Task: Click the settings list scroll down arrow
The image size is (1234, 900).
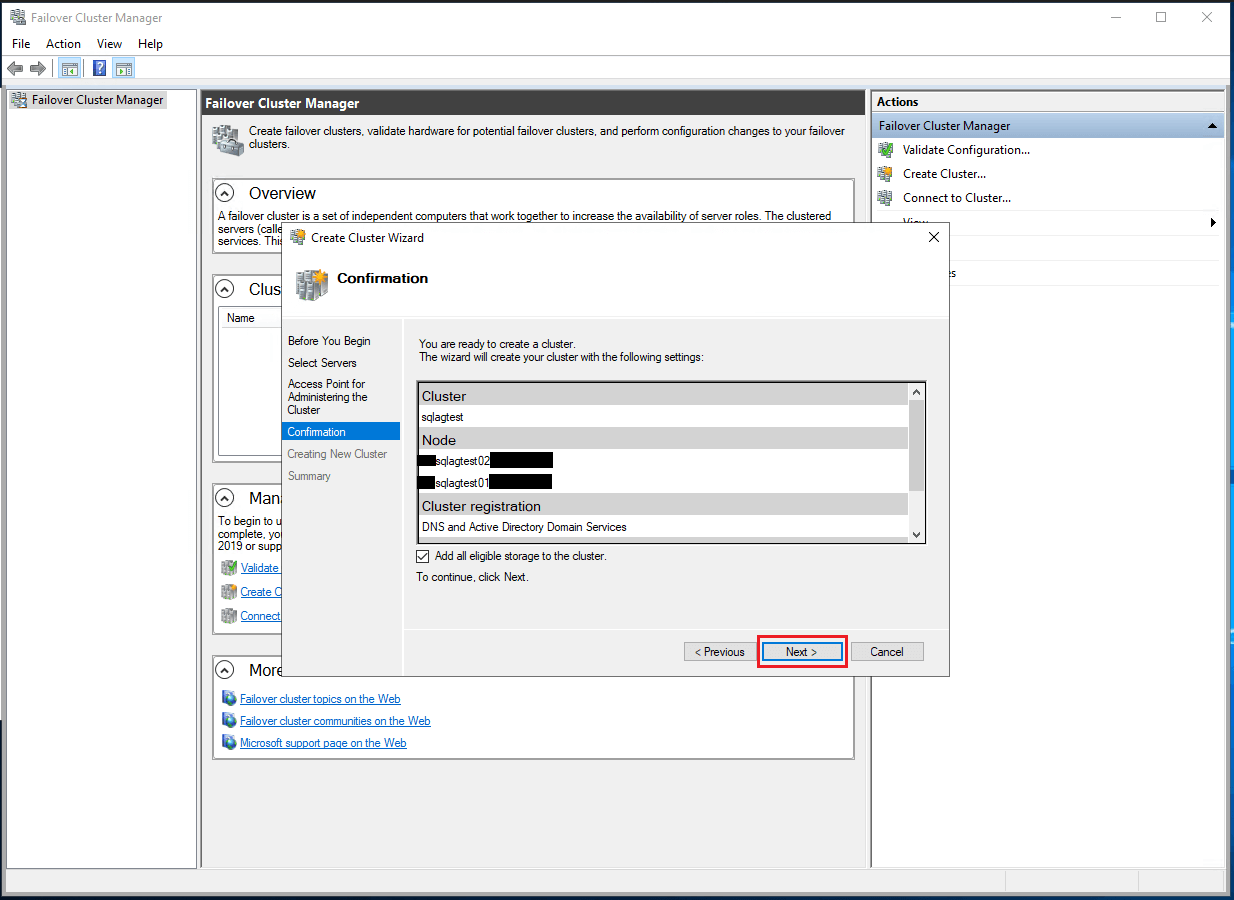Action: 916,534
